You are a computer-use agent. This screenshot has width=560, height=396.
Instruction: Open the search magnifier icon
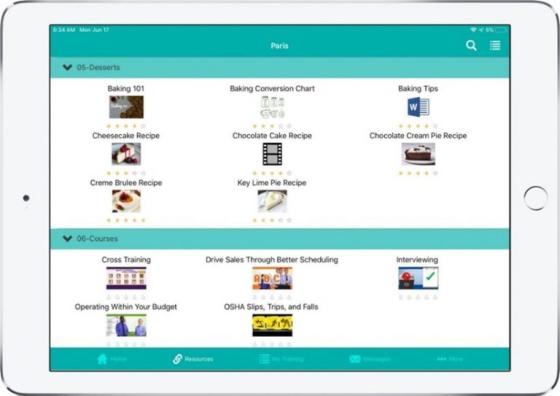tap(471, 46)
